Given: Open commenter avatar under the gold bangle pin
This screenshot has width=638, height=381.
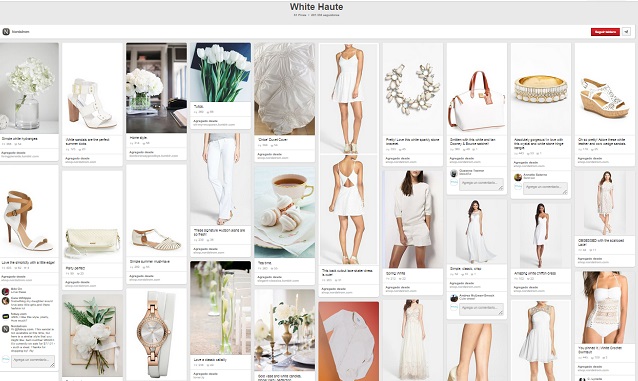Looking at the screenshot, I should (x=518, y=177).
